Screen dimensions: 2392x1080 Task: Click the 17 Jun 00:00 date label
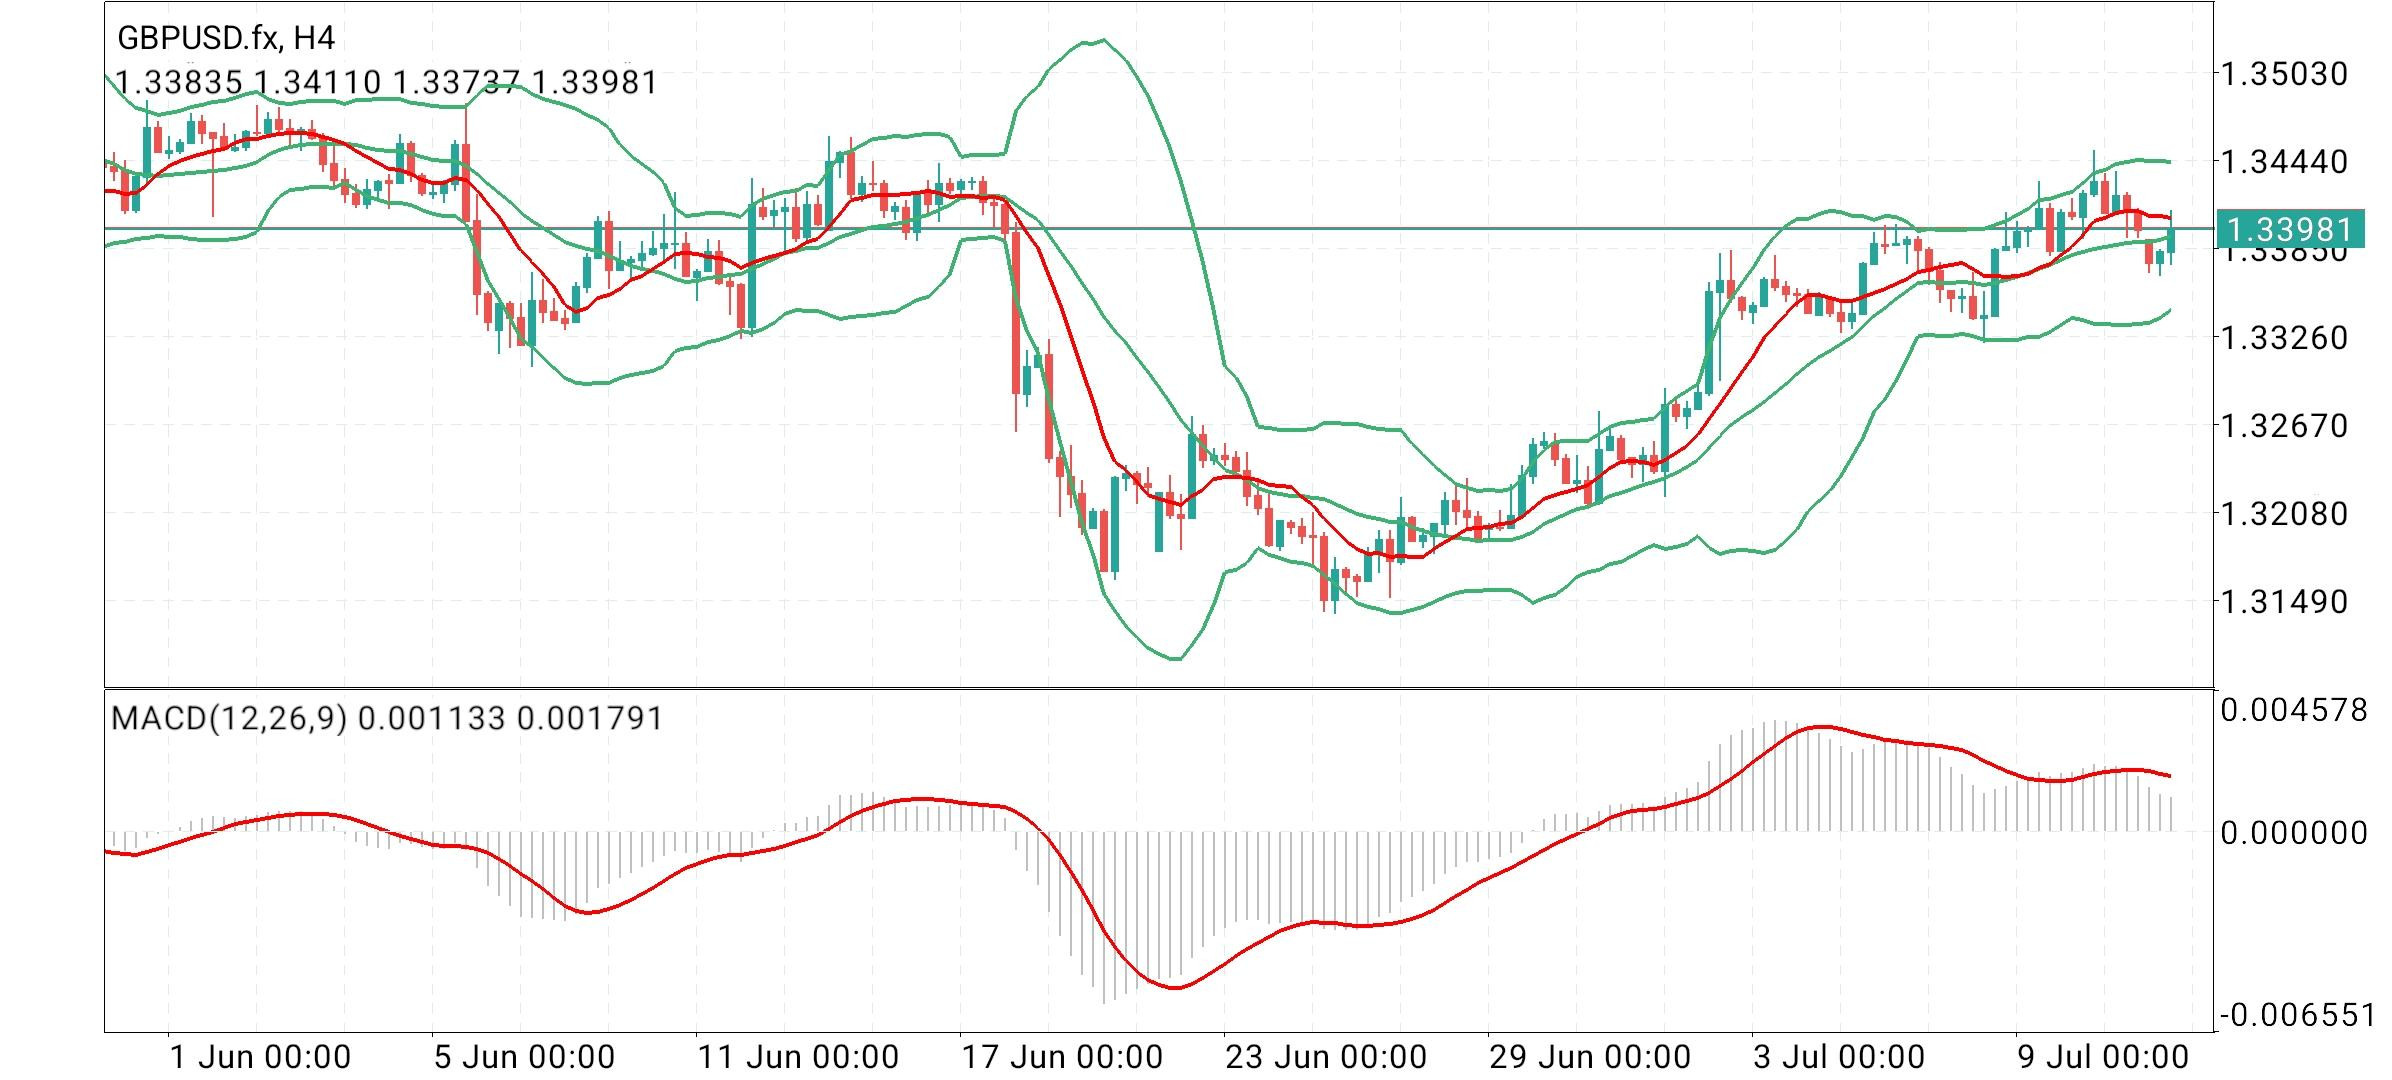pos(1062,1057)
